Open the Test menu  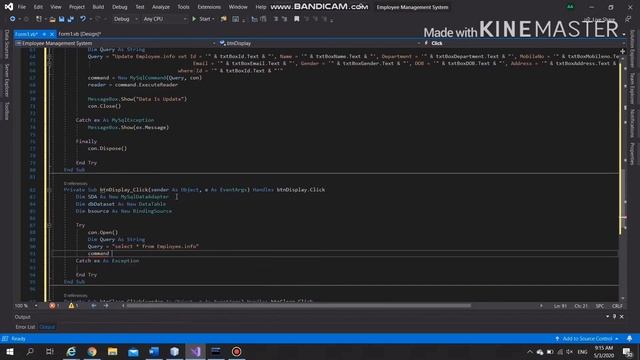coord(140,7)
